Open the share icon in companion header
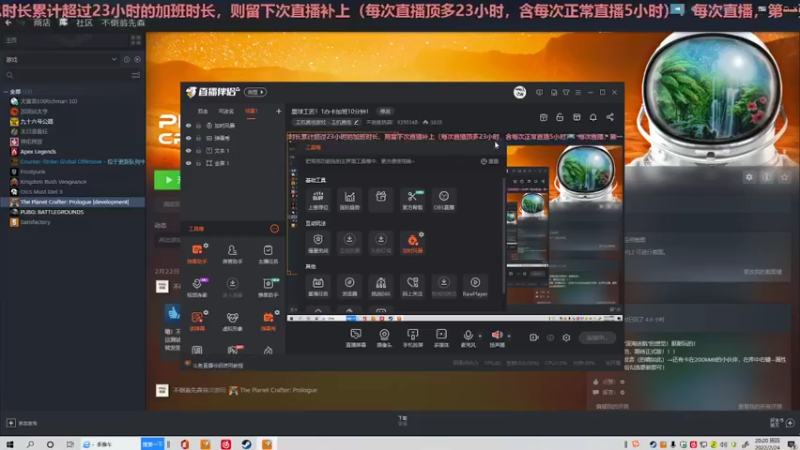 click(610, 117)
